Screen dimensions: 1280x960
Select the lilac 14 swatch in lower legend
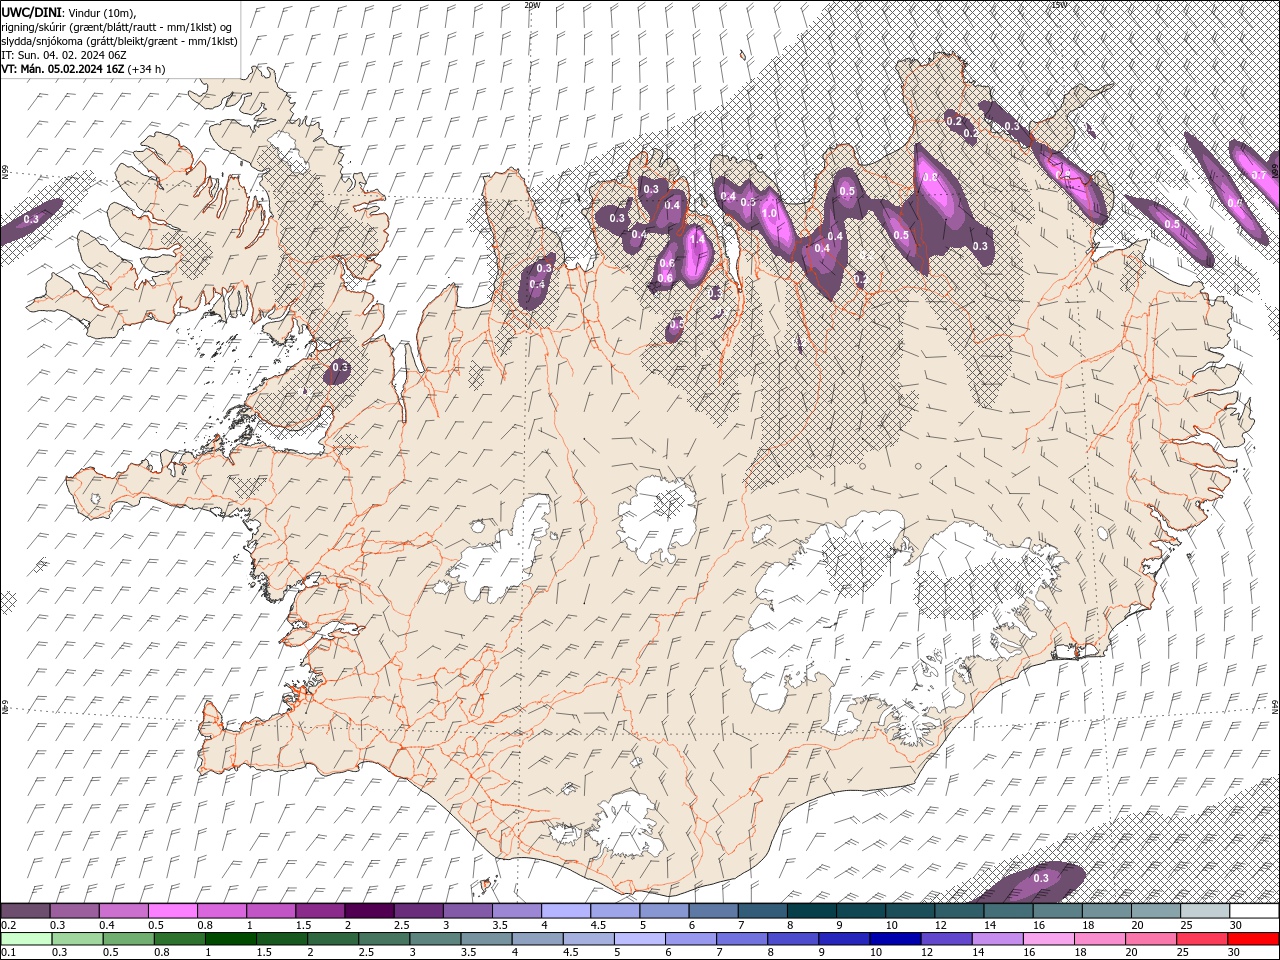[997, 939]
